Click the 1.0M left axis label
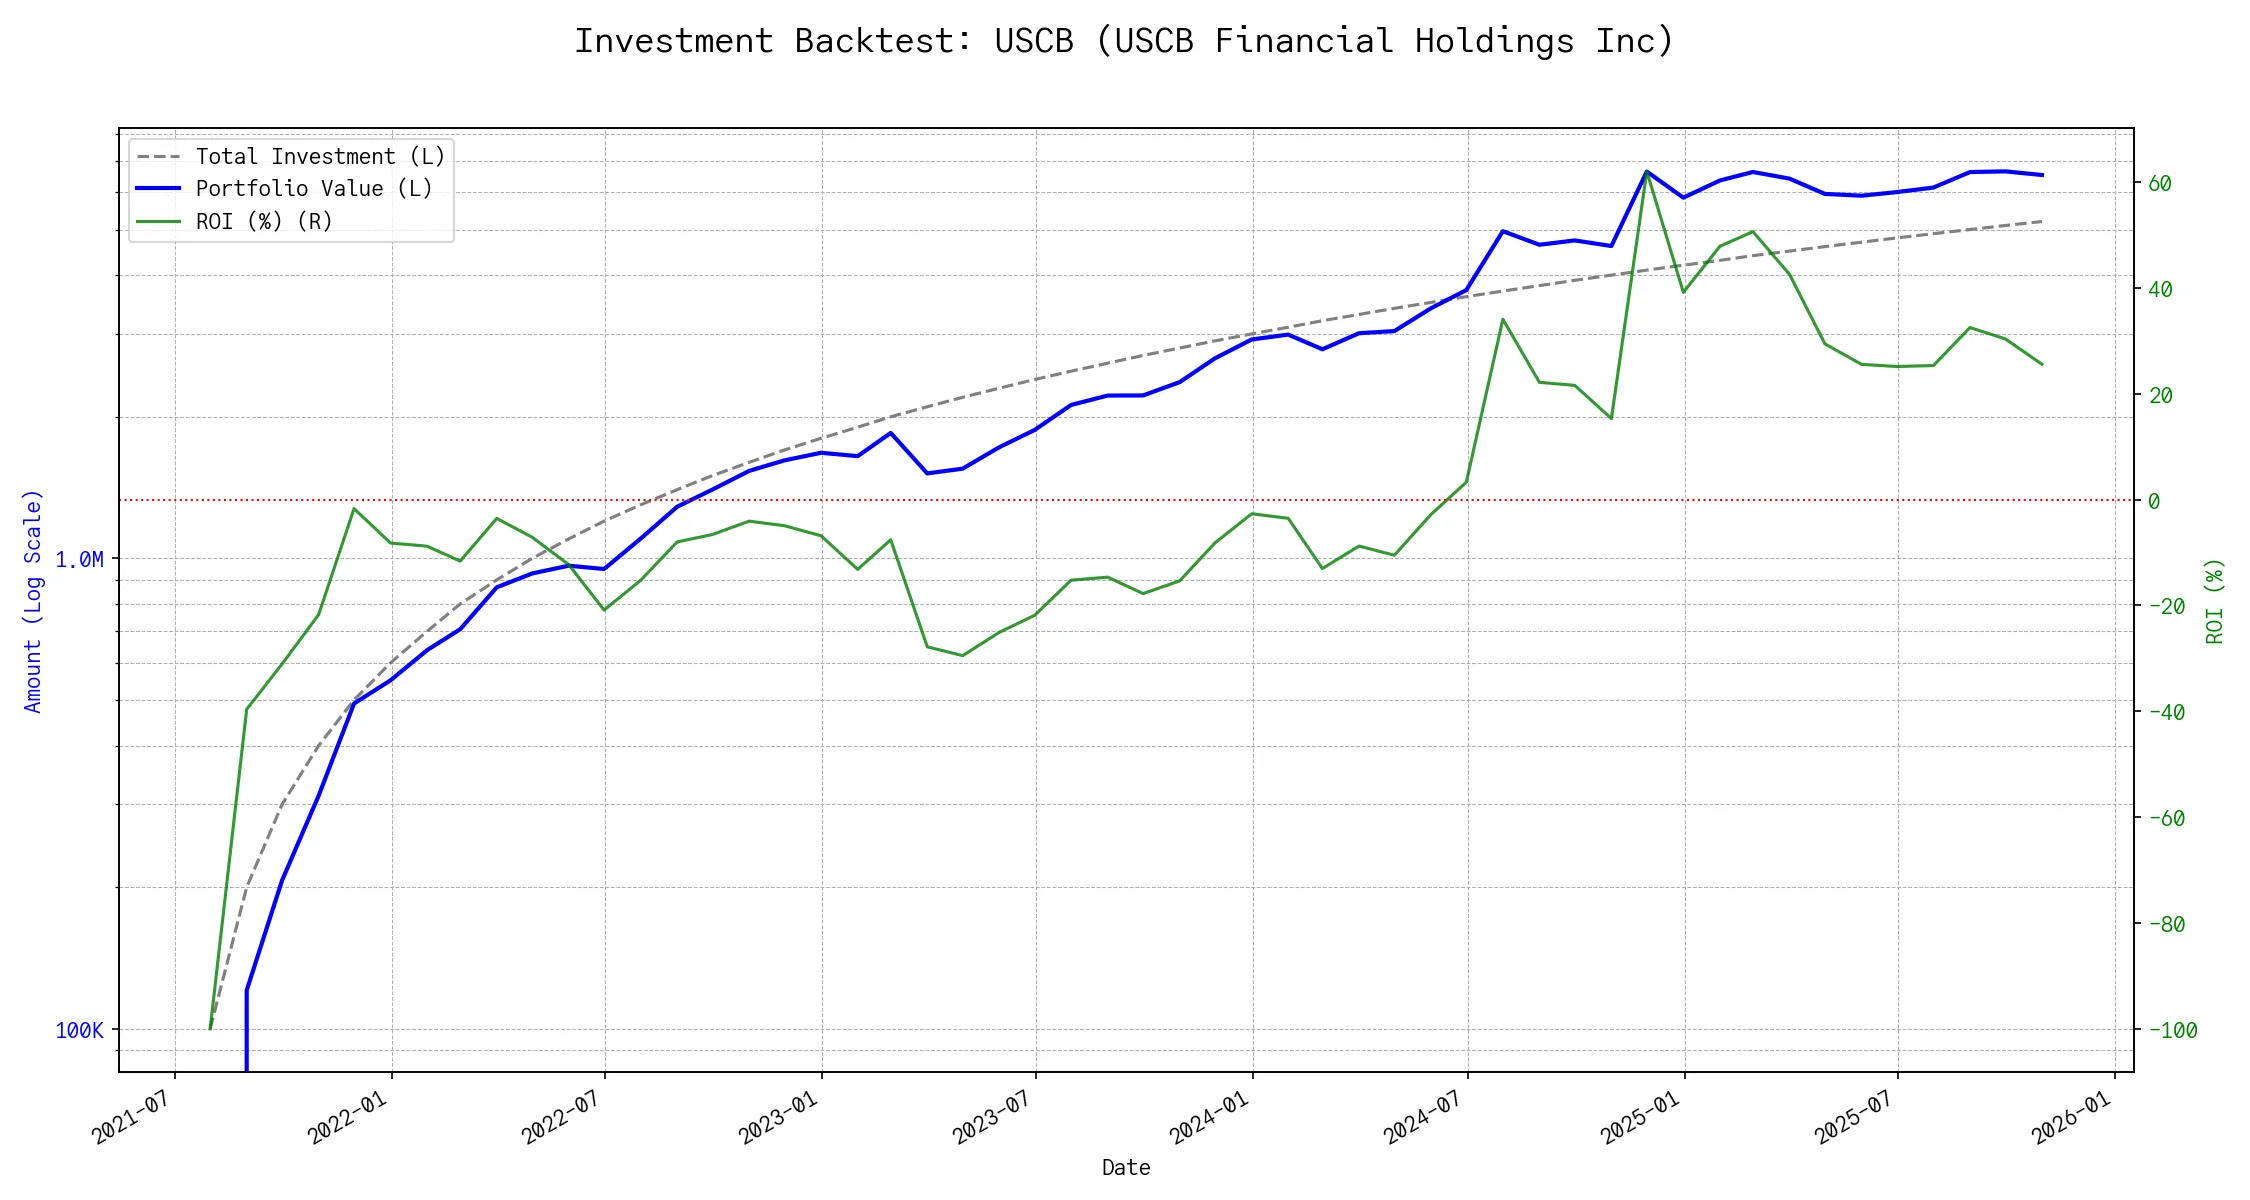 pos(79,560)
